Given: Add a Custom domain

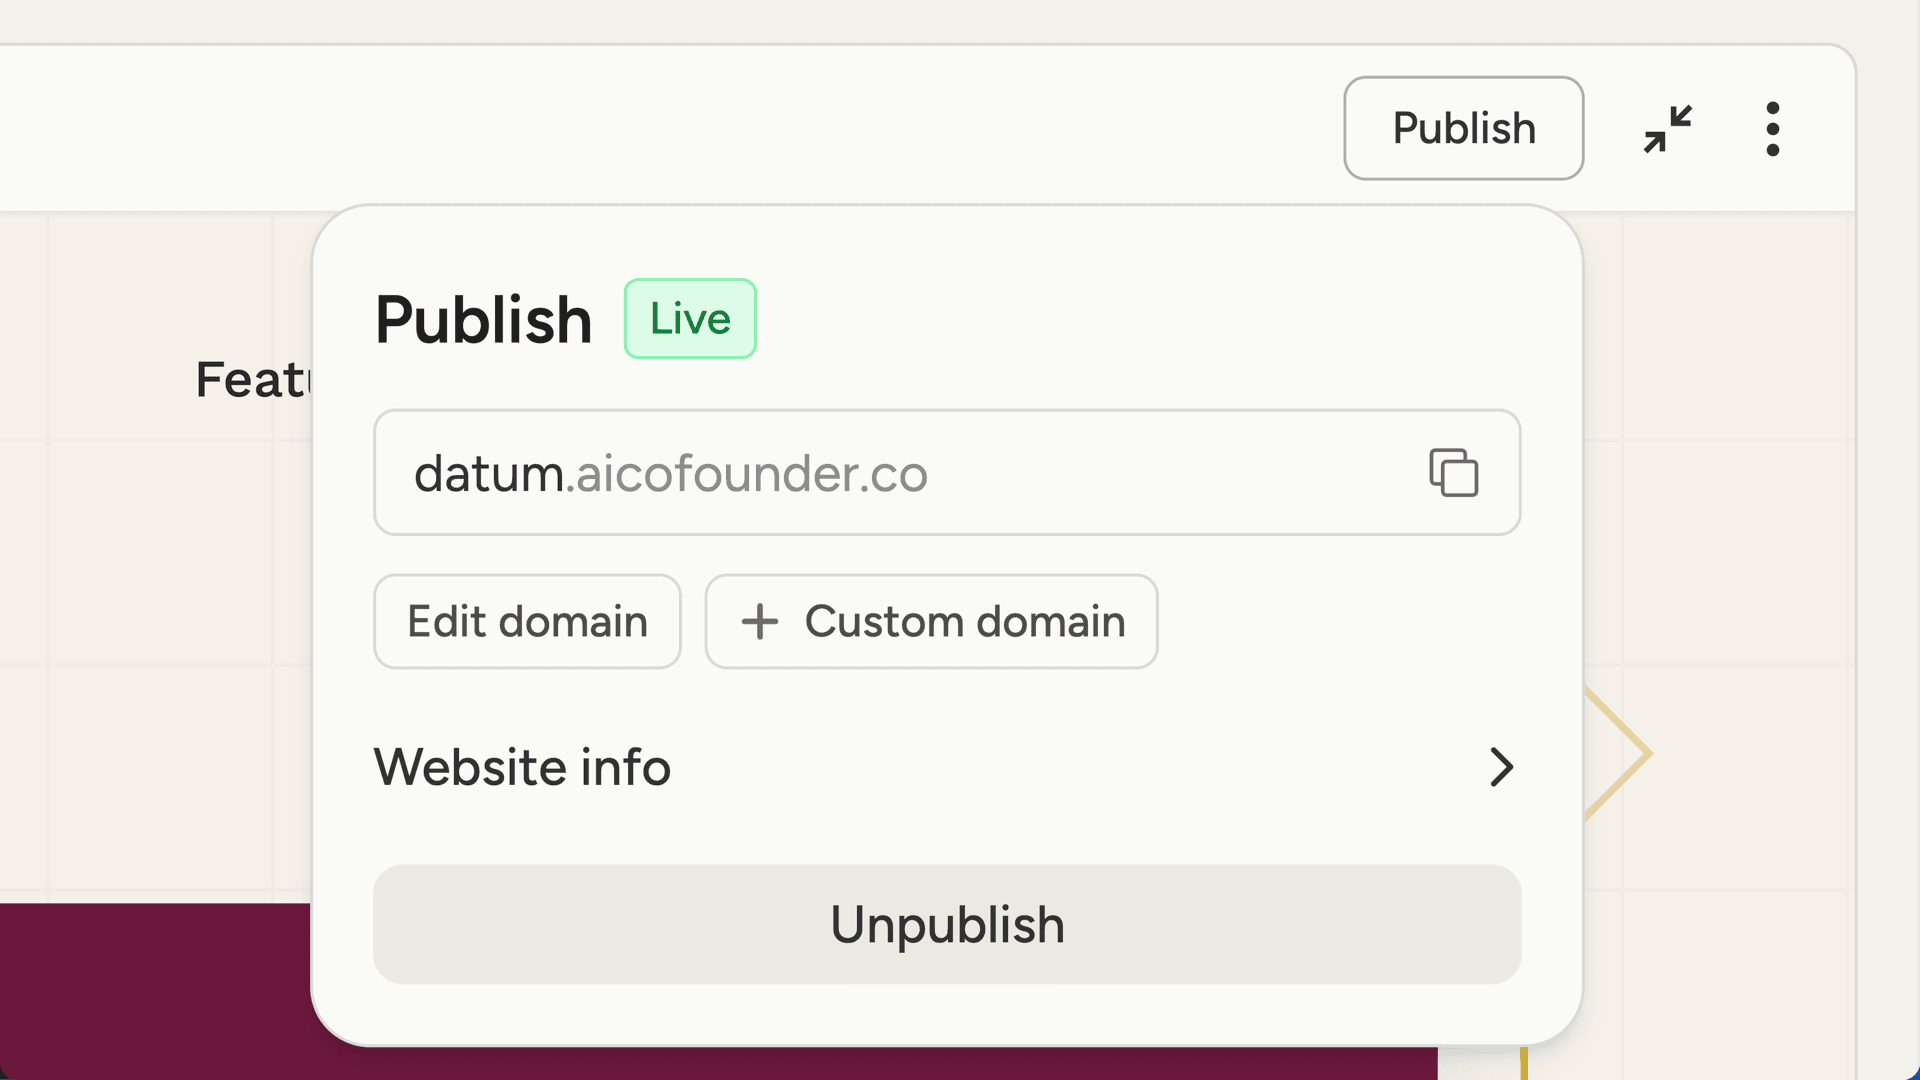Looking at the screenshot, I should [x=930, y=621].
